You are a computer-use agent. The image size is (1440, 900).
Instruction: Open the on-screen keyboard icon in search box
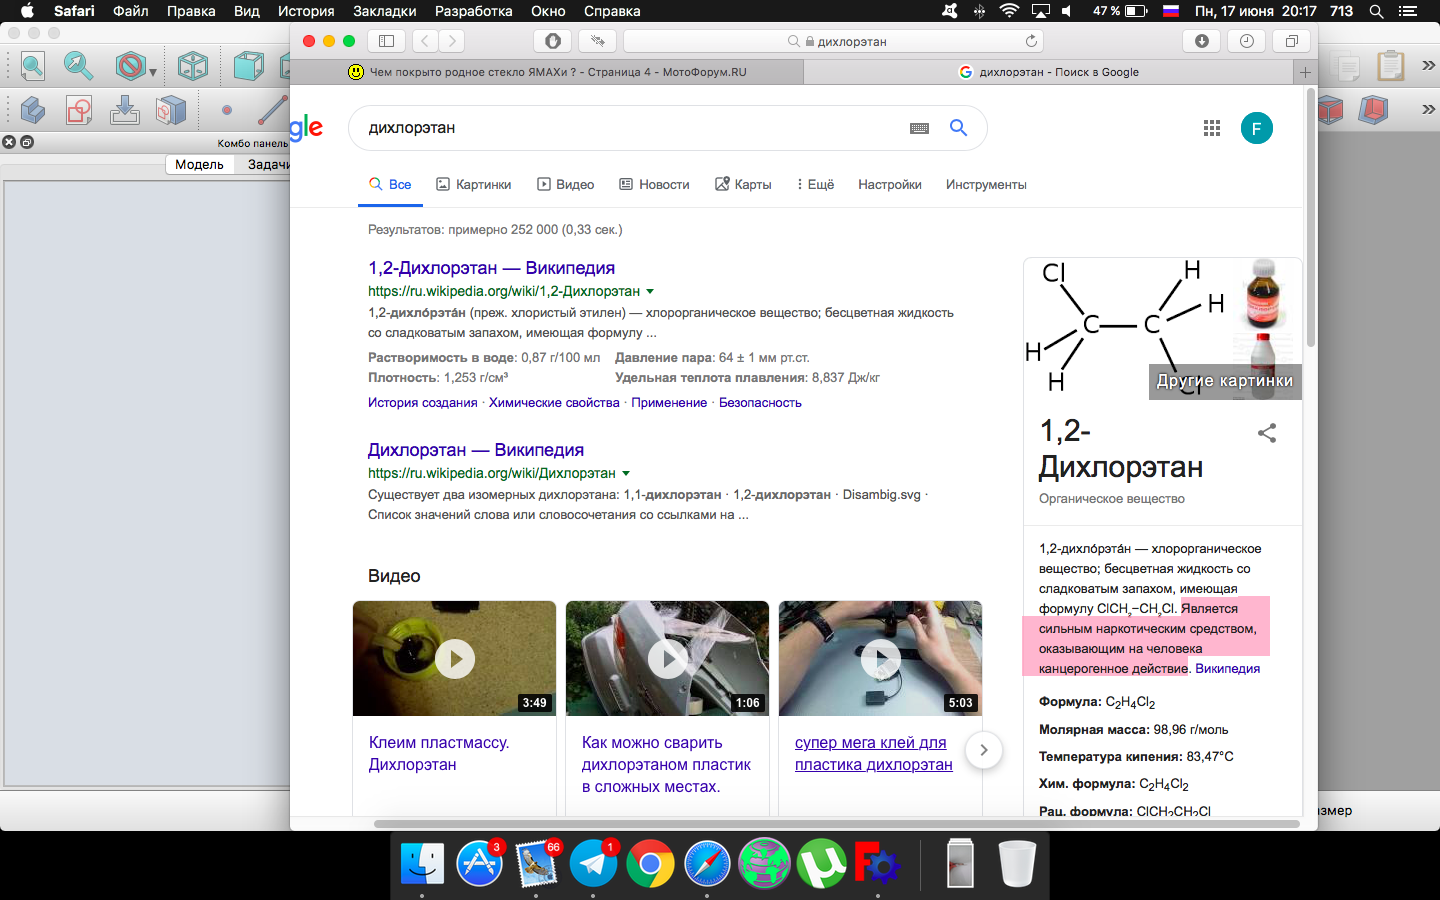coord(919,128)
